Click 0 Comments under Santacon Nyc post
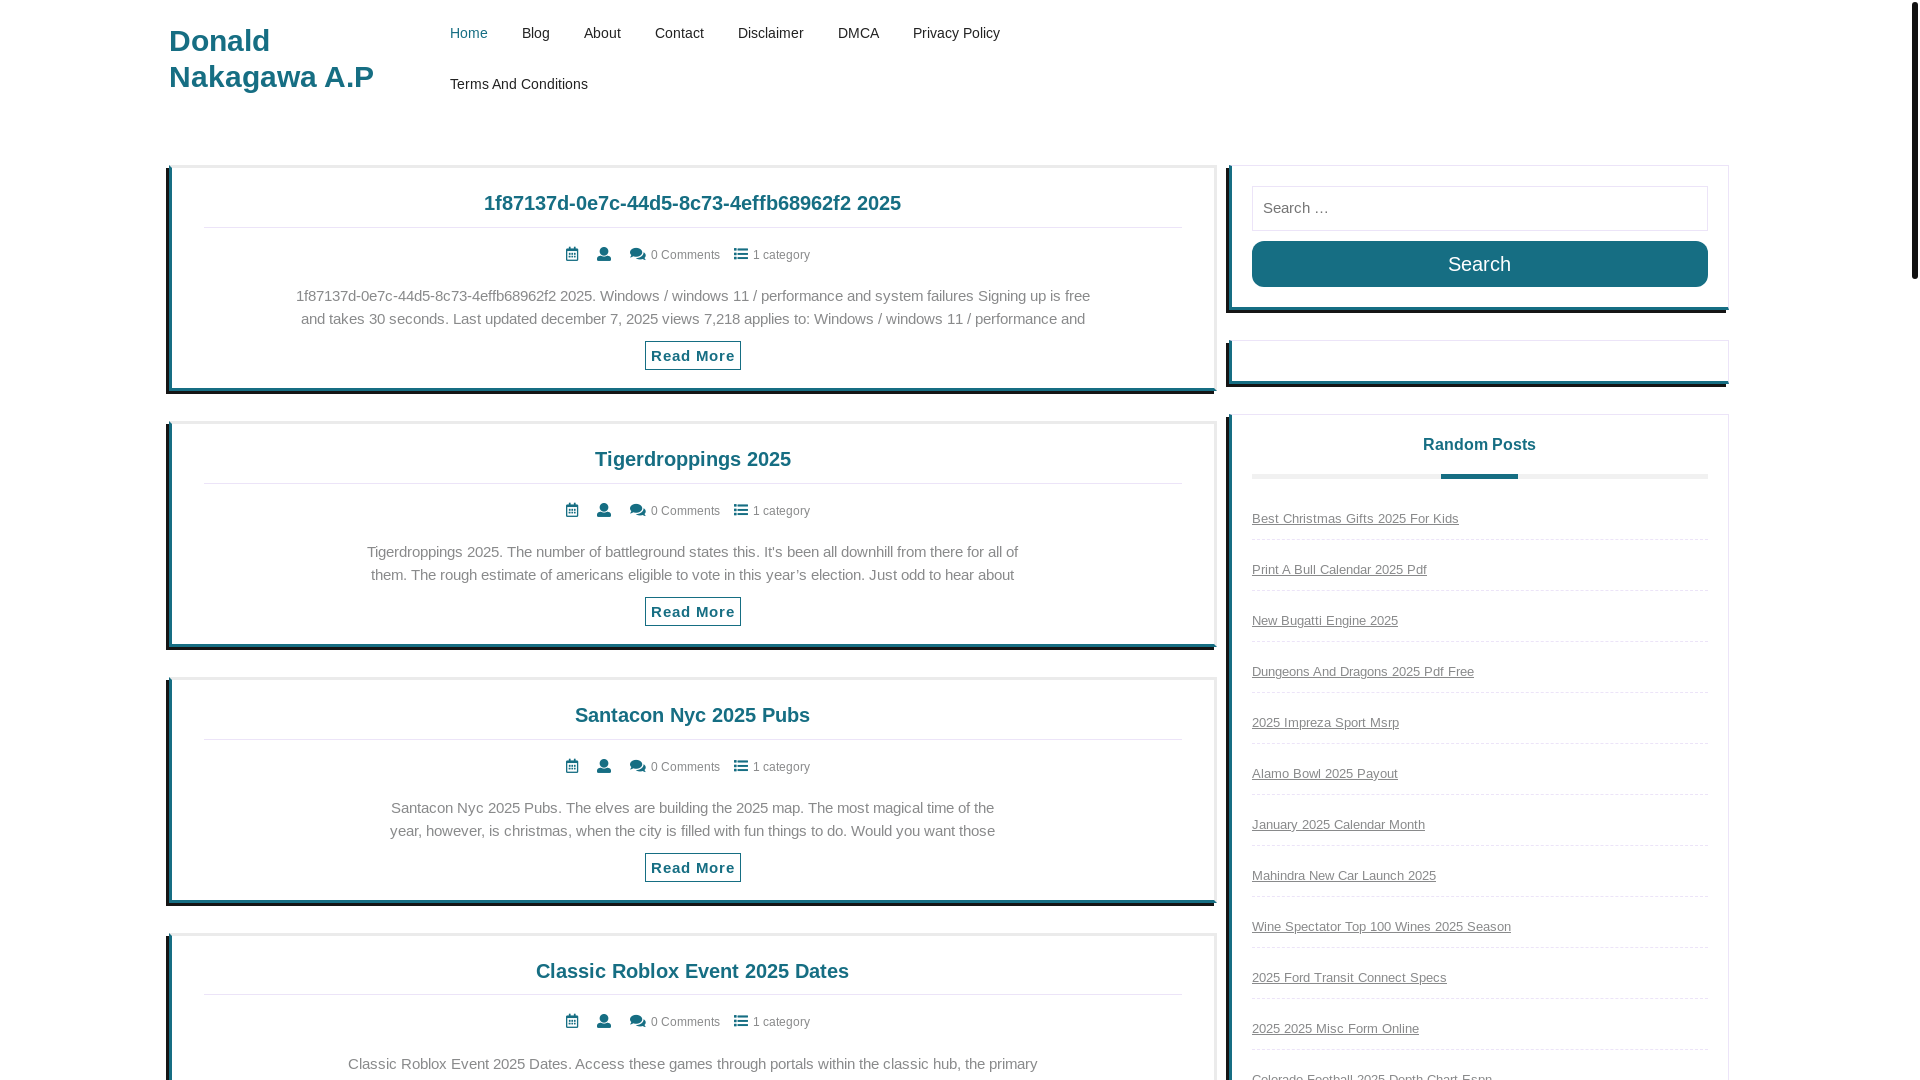This screenshot has width=1920, height=1080. click(x=685, y=767)
